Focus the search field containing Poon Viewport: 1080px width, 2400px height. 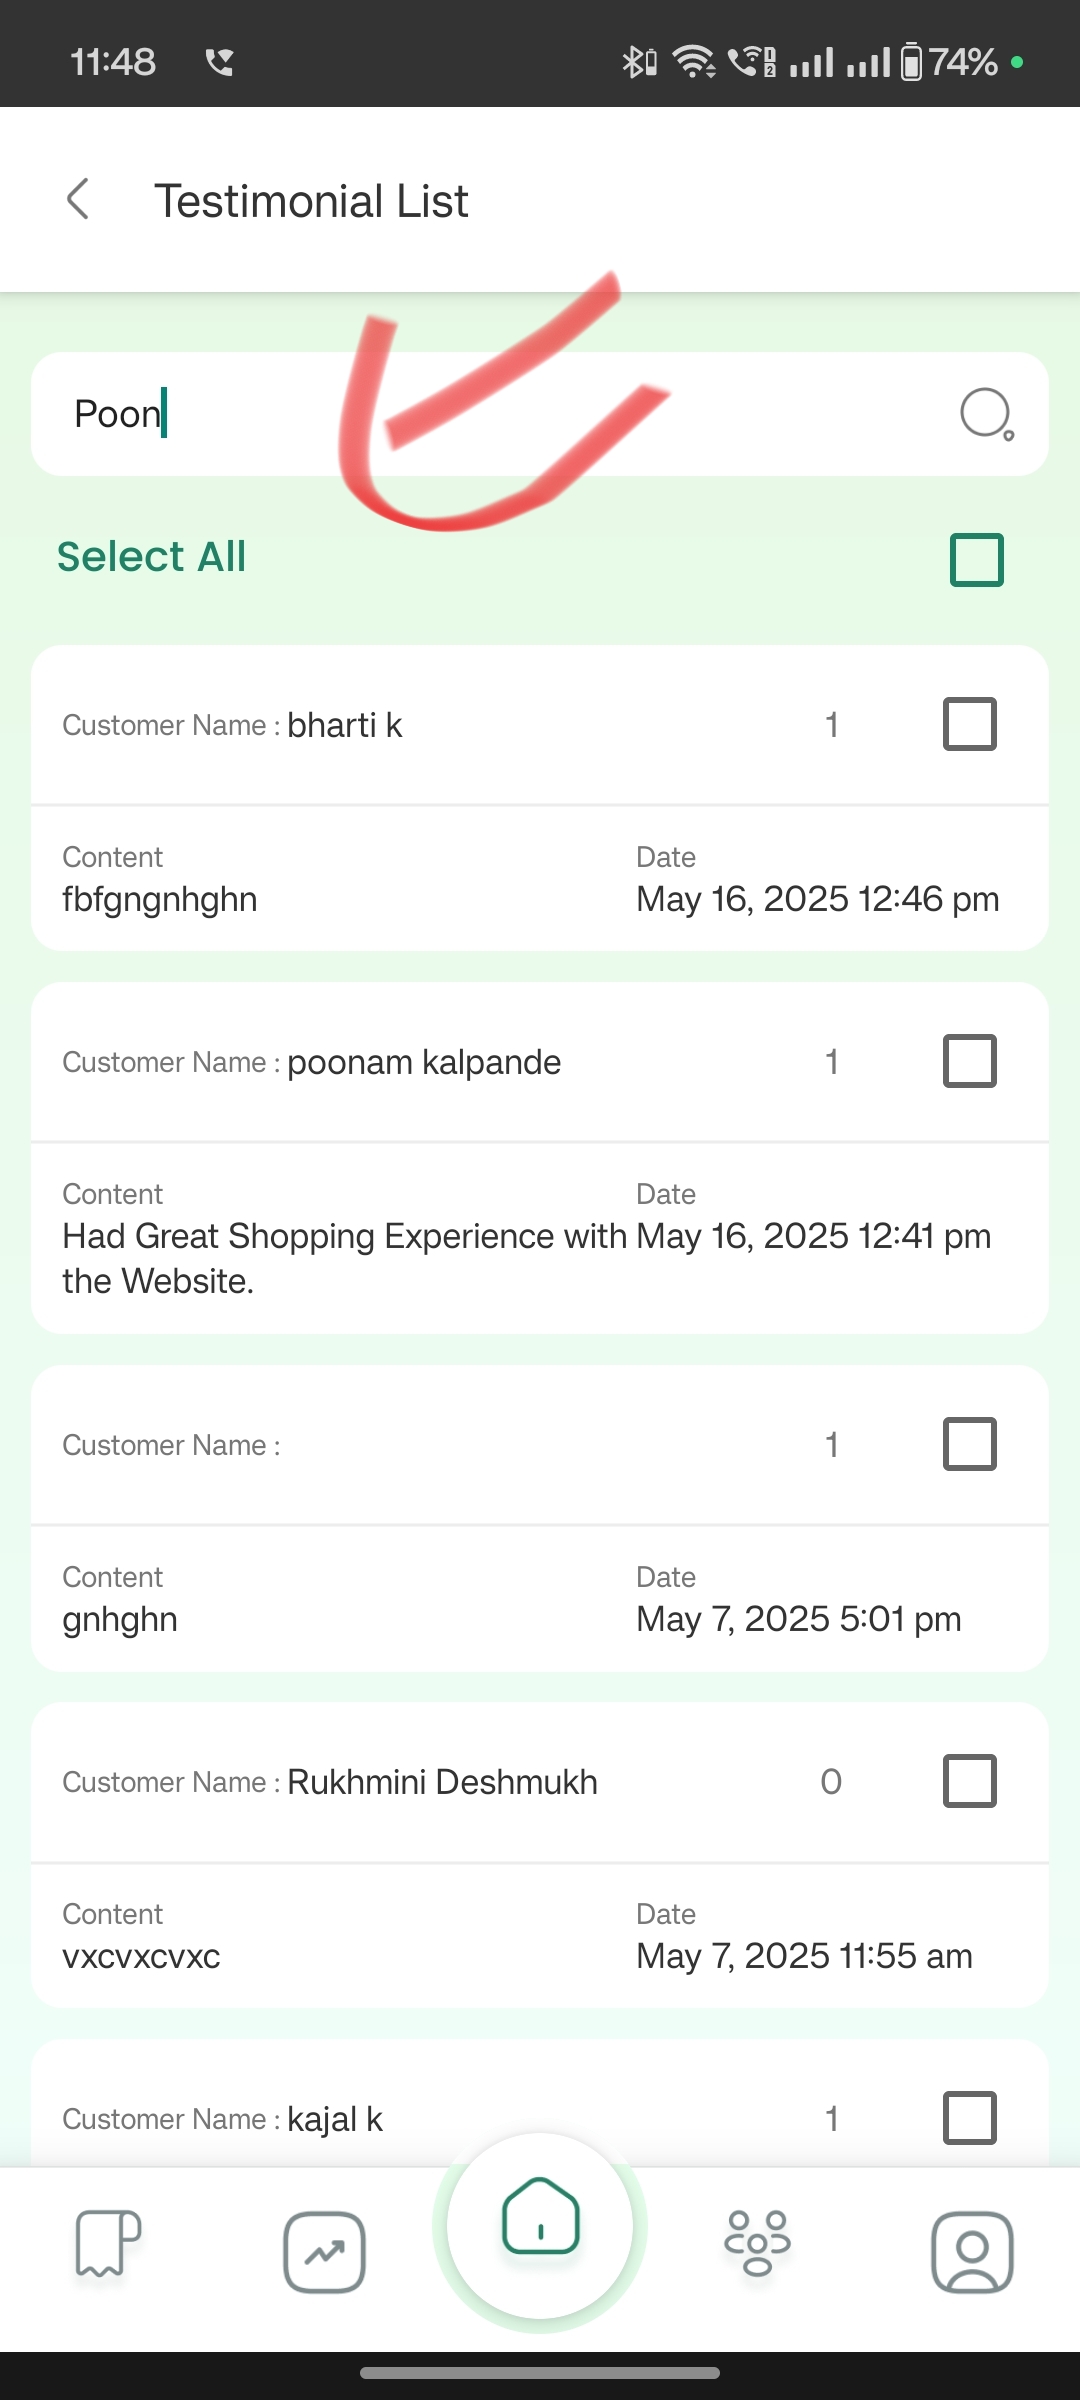[540, 414]
